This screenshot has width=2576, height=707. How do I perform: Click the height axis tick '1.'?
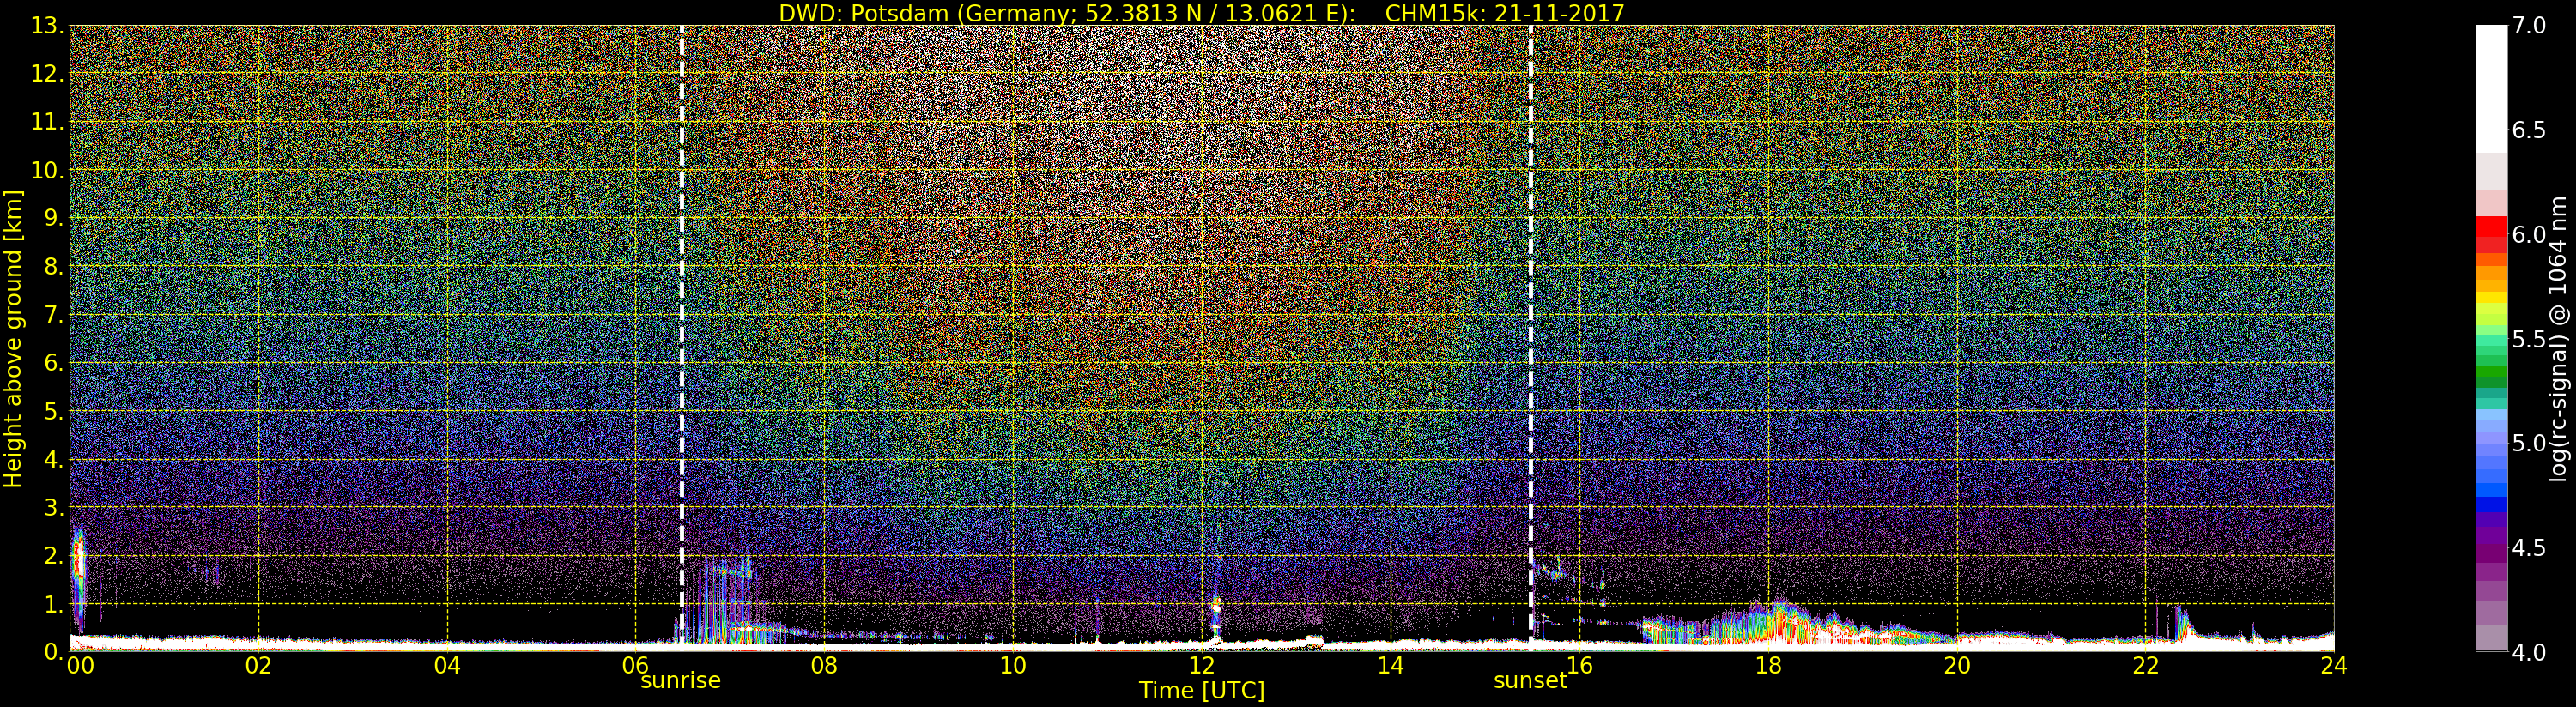[54, 604]
